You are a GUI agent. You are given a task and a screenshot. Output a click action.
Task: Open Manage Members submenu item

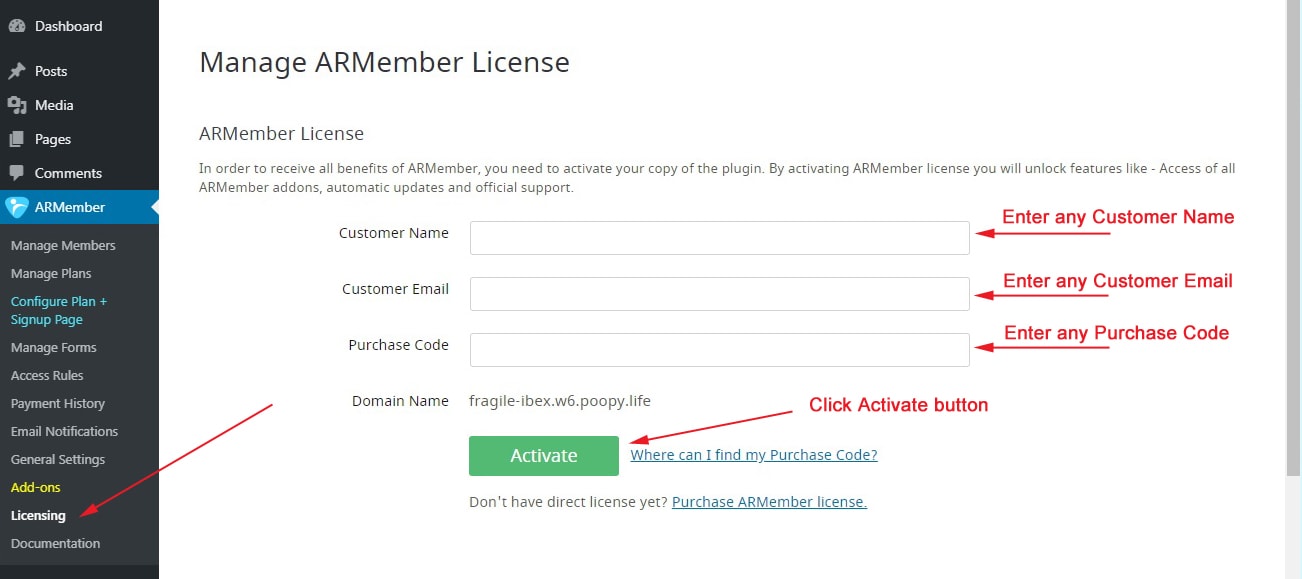[63, 245]
